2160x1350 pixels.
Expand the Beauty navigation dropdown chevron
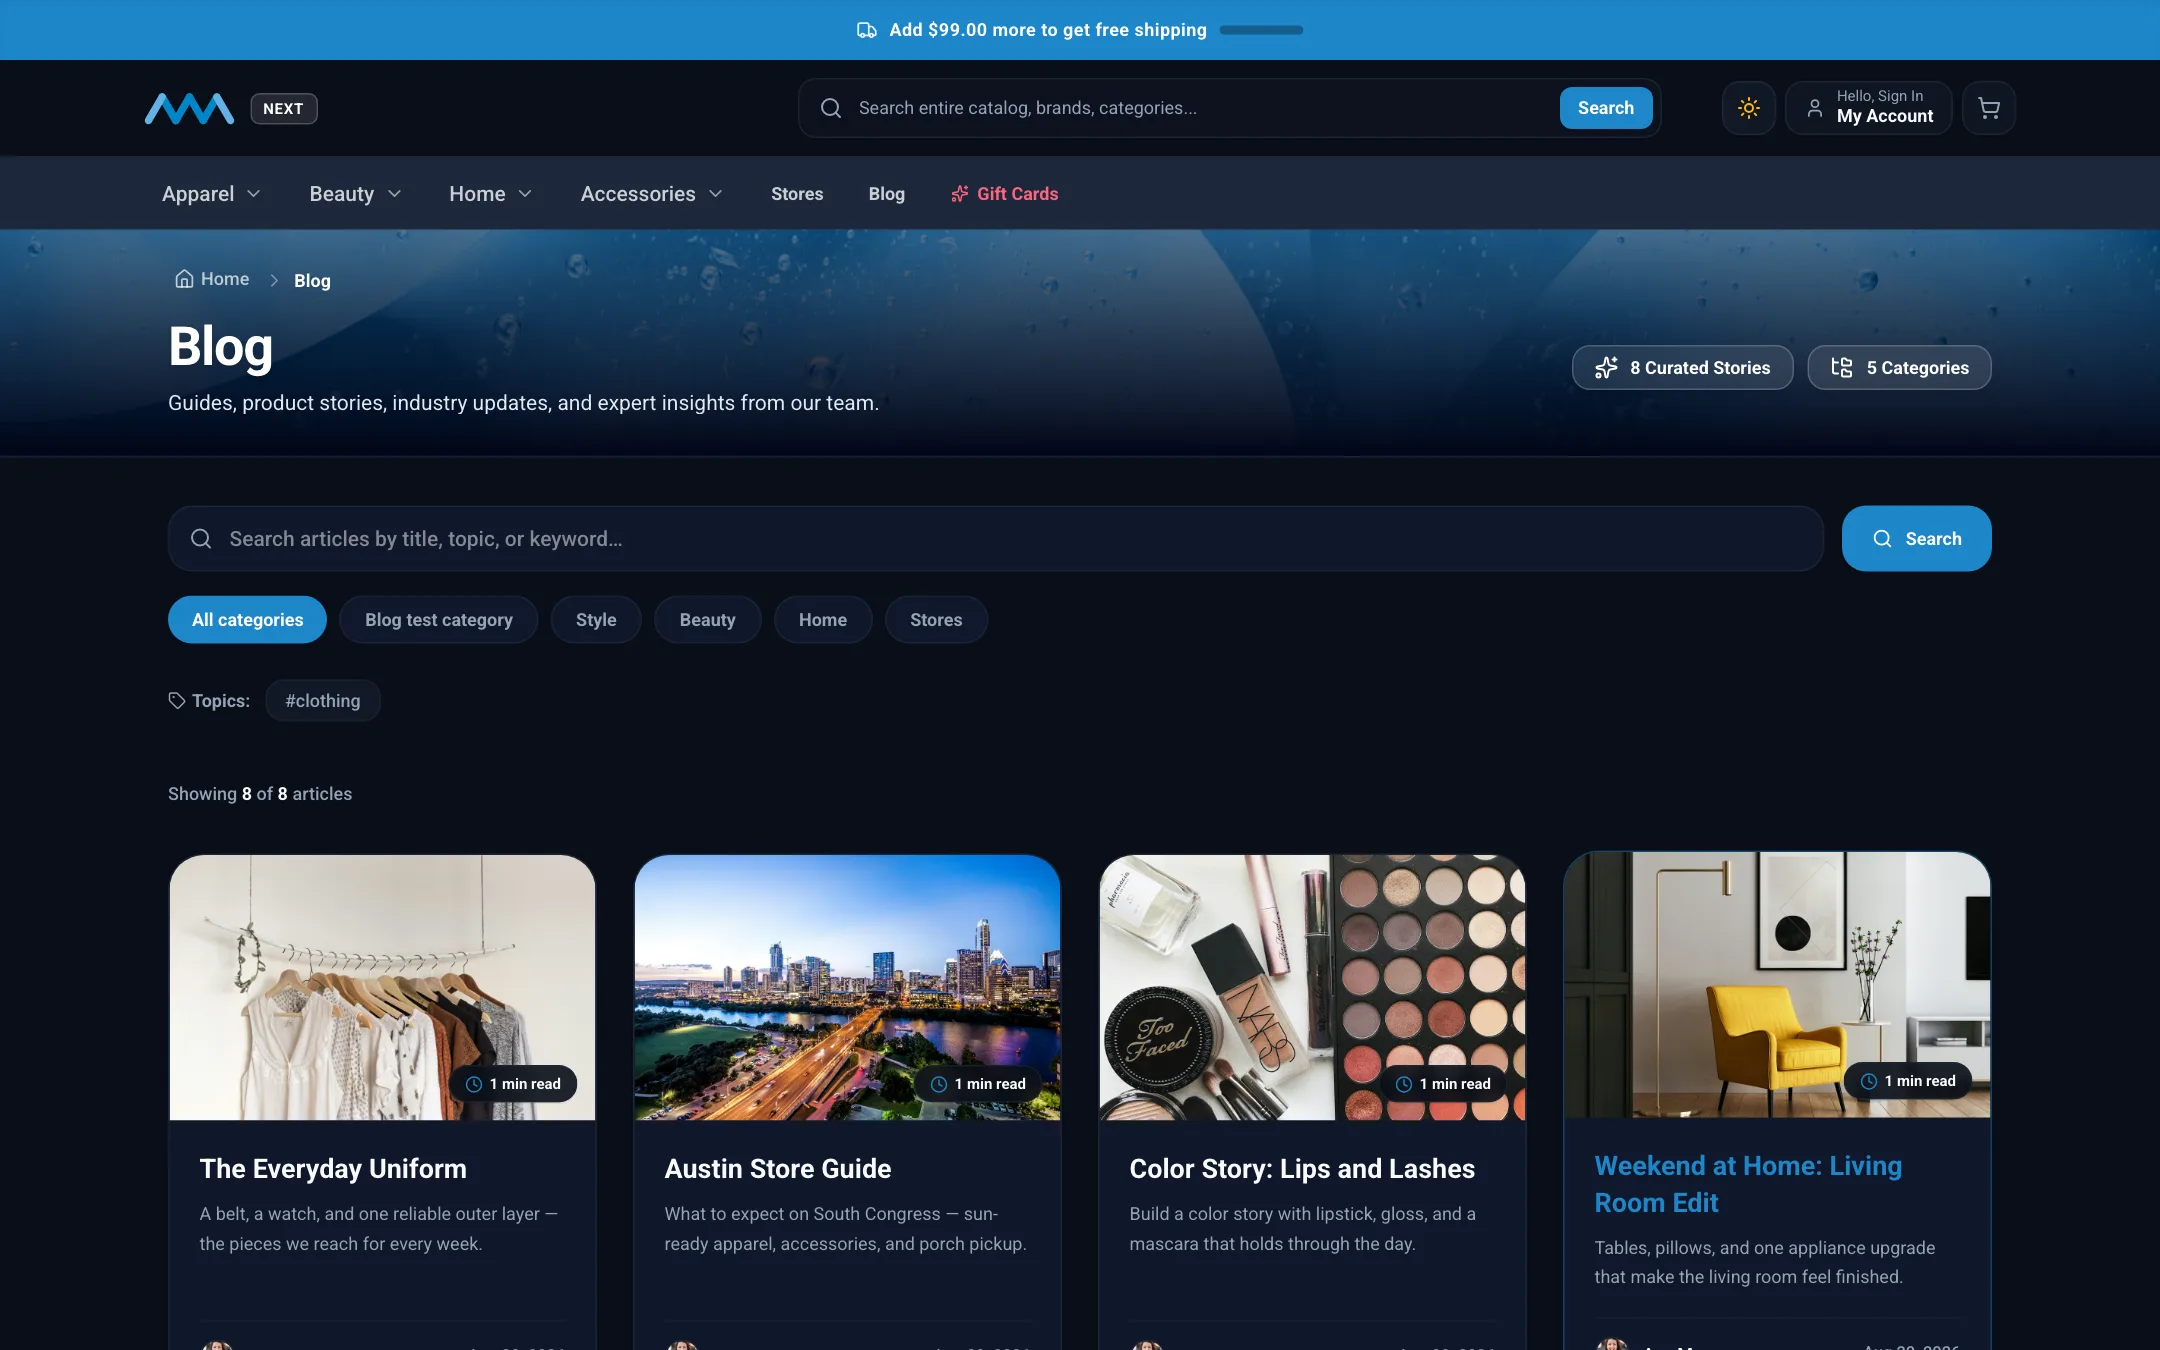tap(395, 194)
